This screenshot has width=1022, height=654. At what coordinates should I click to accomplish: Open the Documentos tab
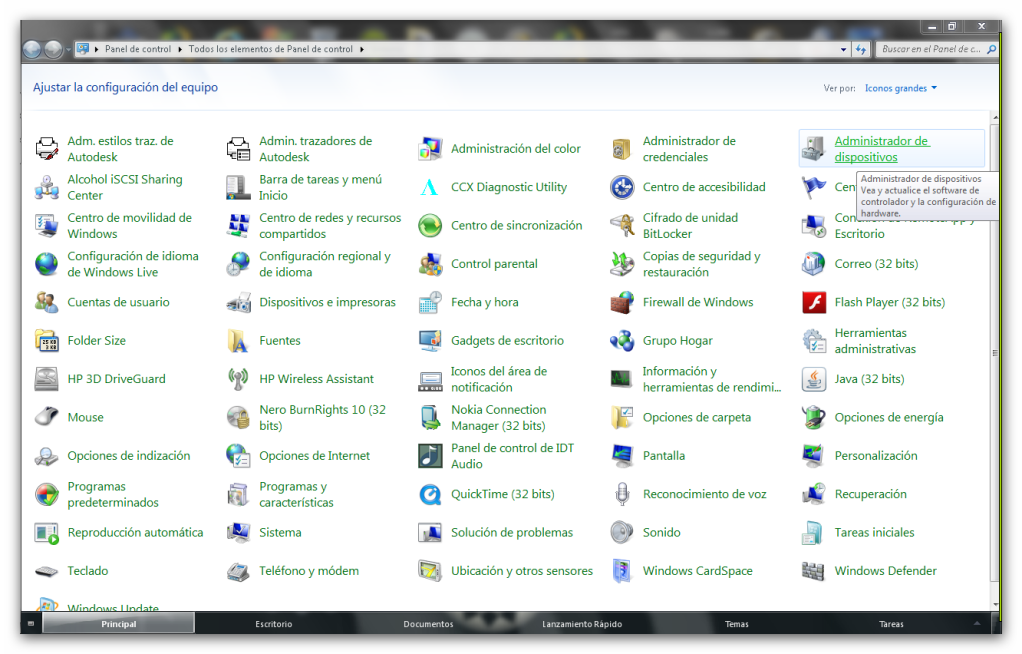pyautogui.click(x=428, y=624)
